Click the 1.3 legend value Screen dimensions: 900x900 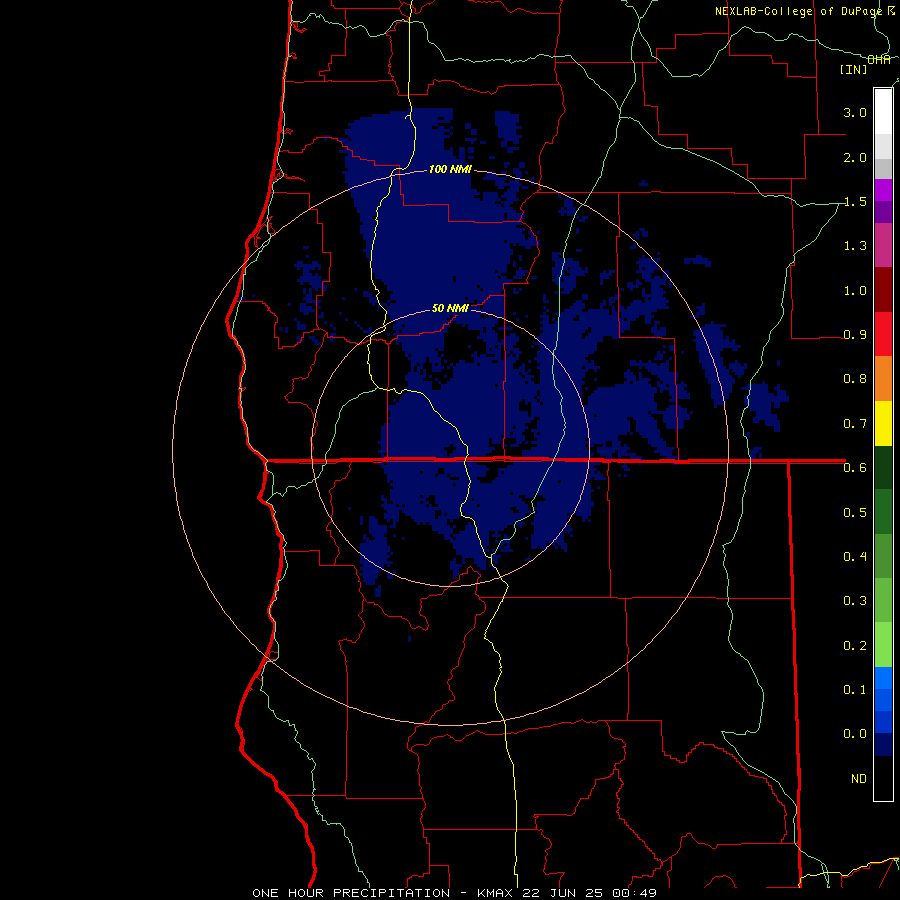[855, 246]
